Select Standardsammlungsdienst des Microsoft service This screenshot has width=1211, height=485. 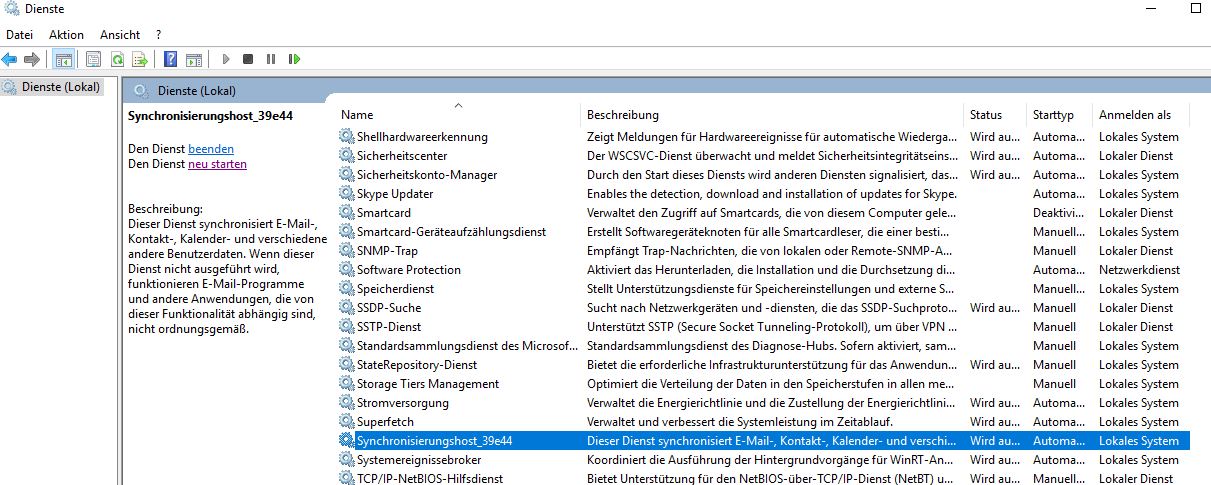[x=467, y=345]
